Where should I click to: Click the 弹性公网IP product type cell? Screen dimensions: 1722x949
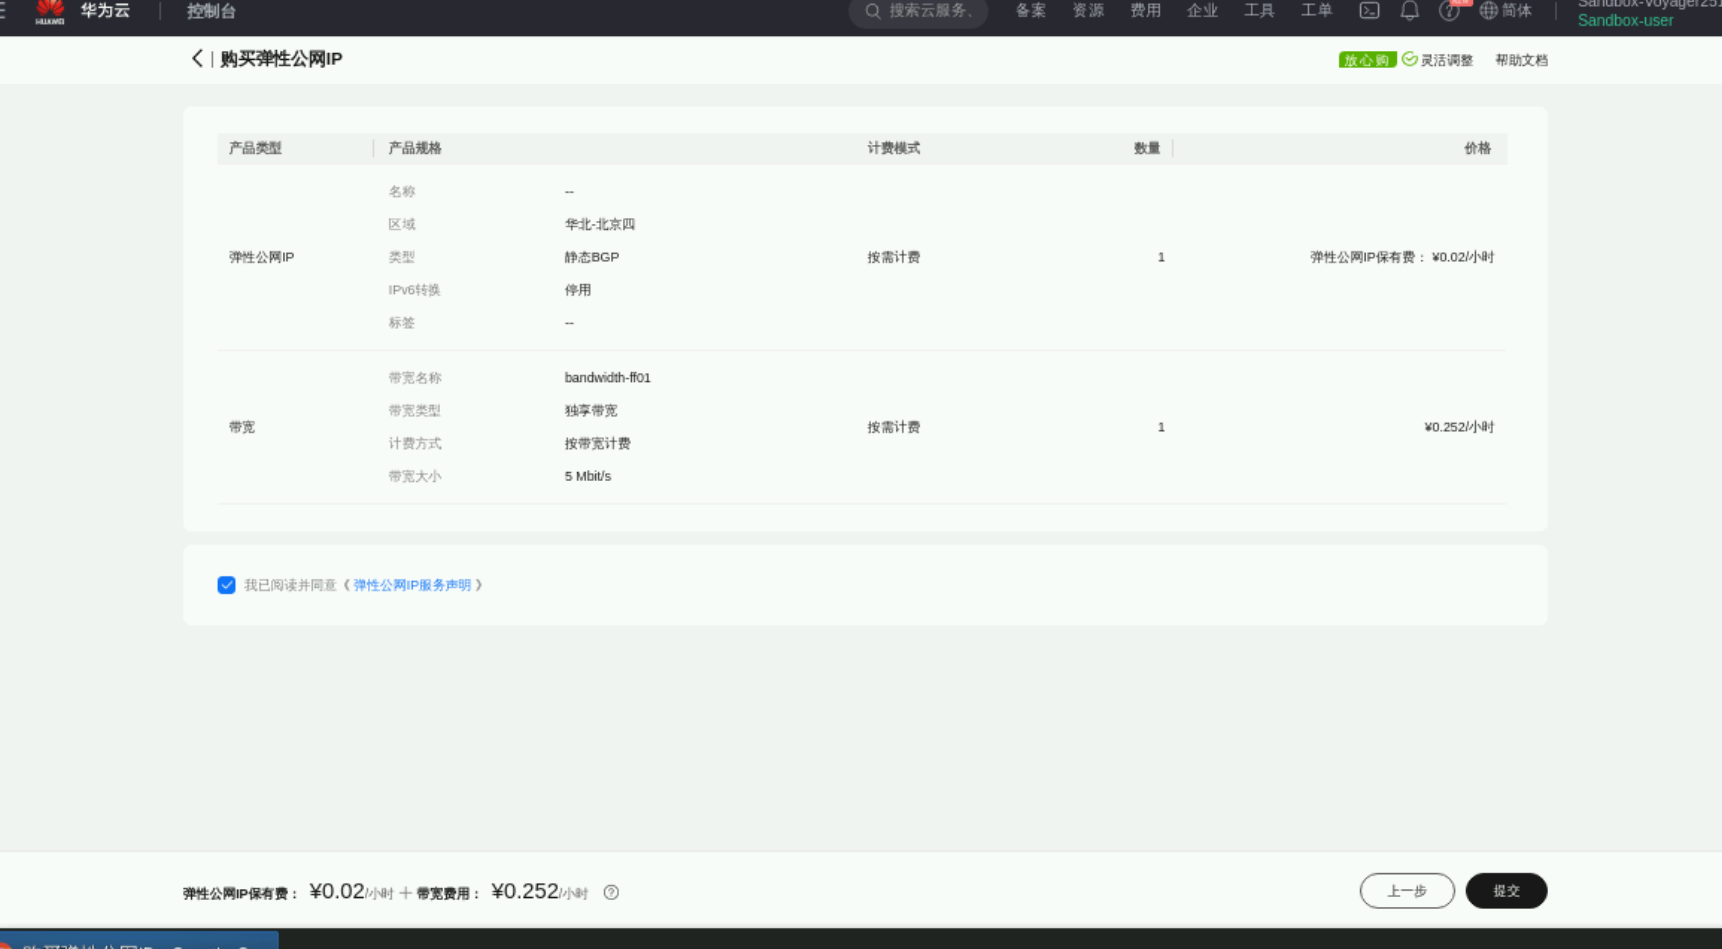(261, 257)
